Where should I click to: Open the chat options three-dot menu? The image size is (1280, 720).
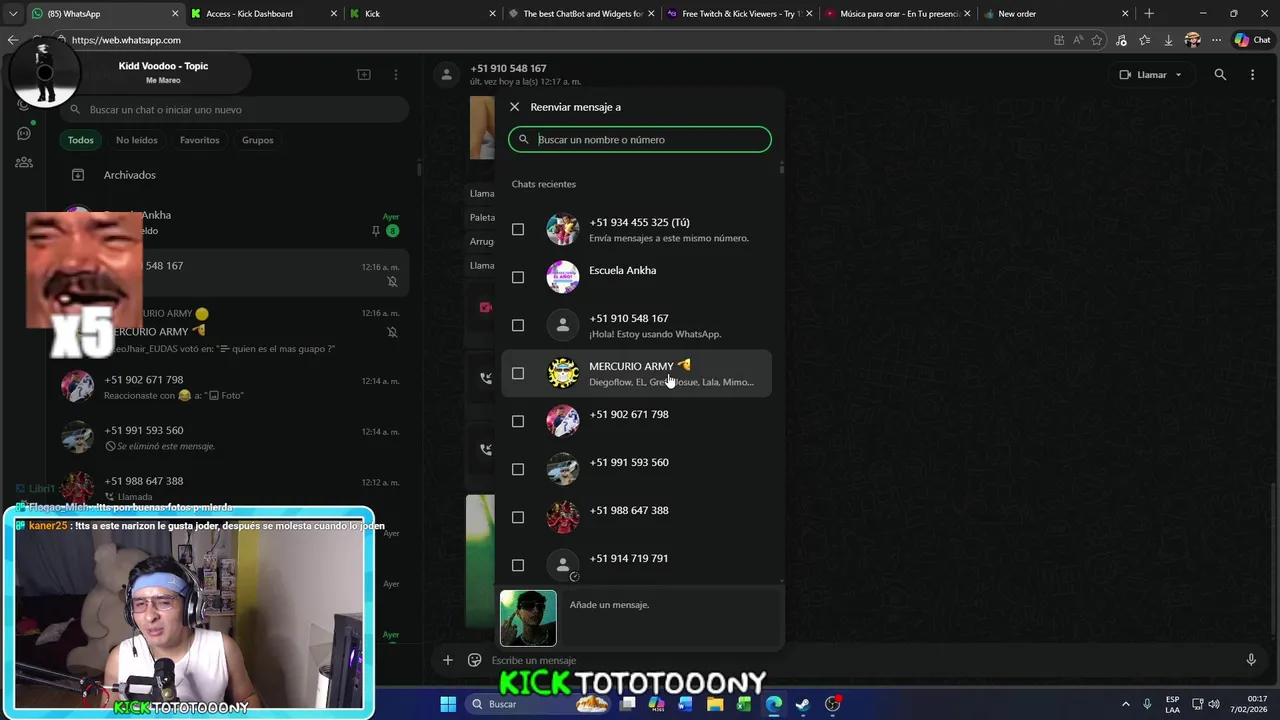coord(1252,75)
